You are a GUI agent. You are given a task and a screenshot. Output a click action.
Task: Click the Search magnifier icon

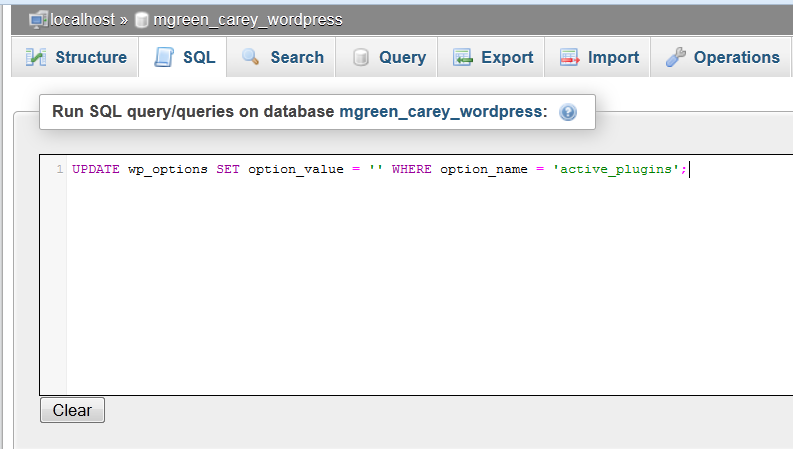pos(251,58)
